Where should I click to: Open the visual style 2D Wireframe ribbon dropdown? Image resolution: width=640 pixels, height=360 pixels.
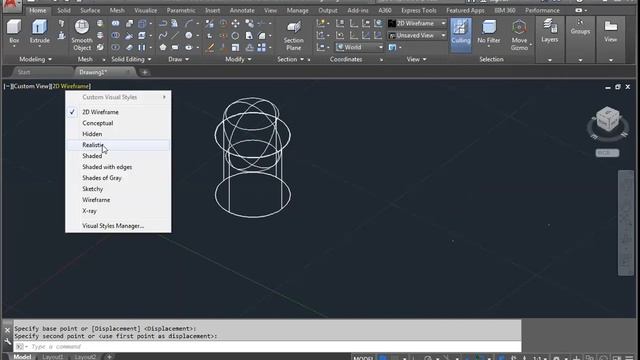[417, 23]
